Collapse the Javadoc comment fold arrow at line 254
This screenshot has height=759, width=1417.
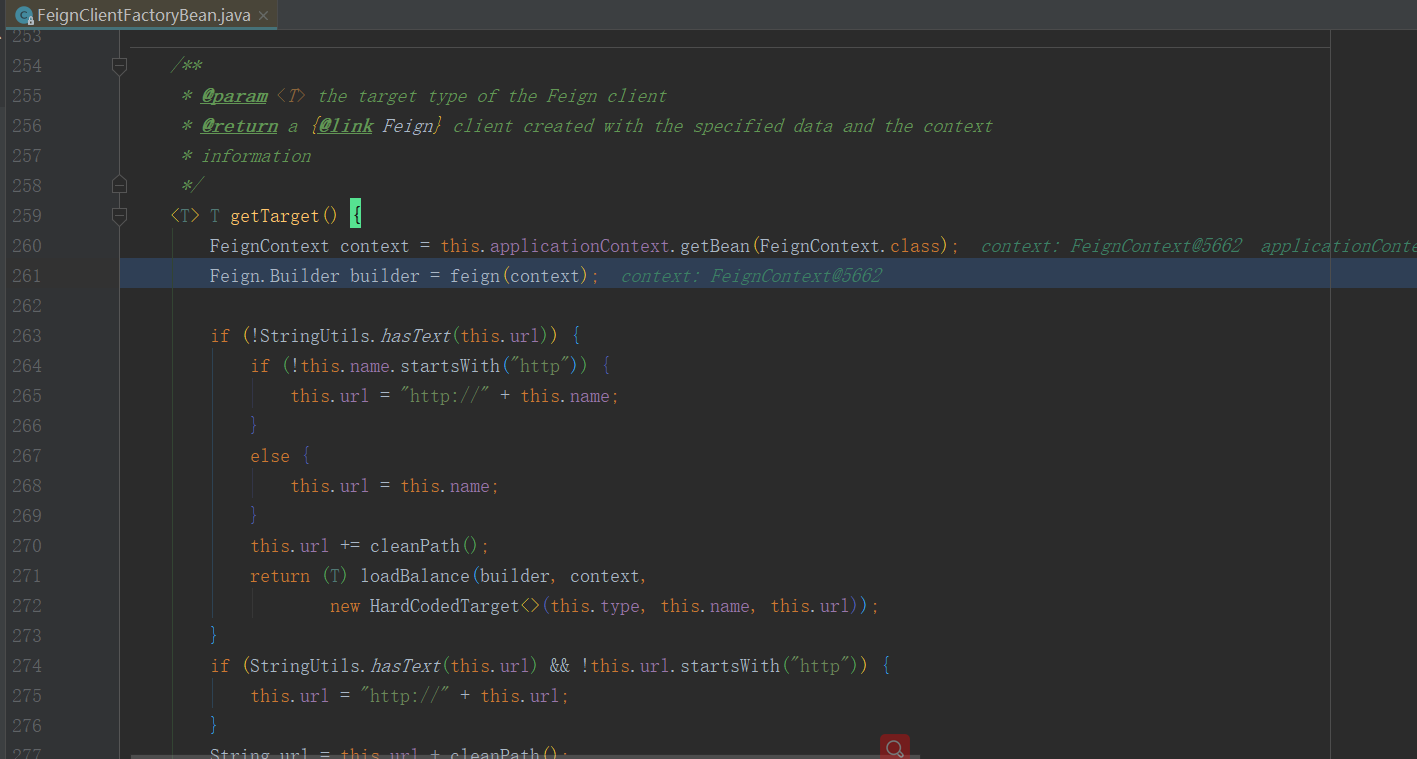(119, 65)
